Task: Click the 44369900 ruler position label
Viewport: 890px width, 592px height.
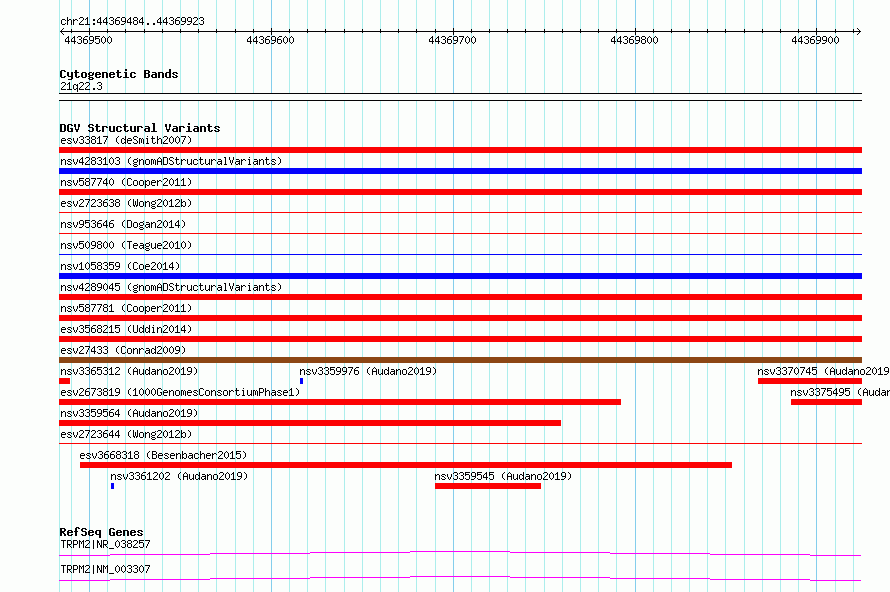Action: pos(815,40)
